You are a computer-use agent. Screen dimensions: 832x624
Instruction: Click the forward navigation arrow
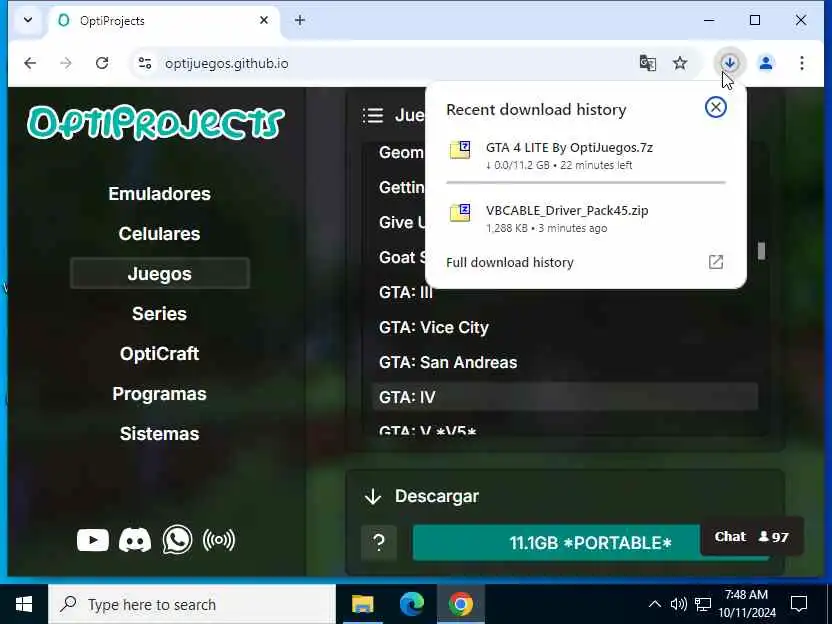pos(66,63)
